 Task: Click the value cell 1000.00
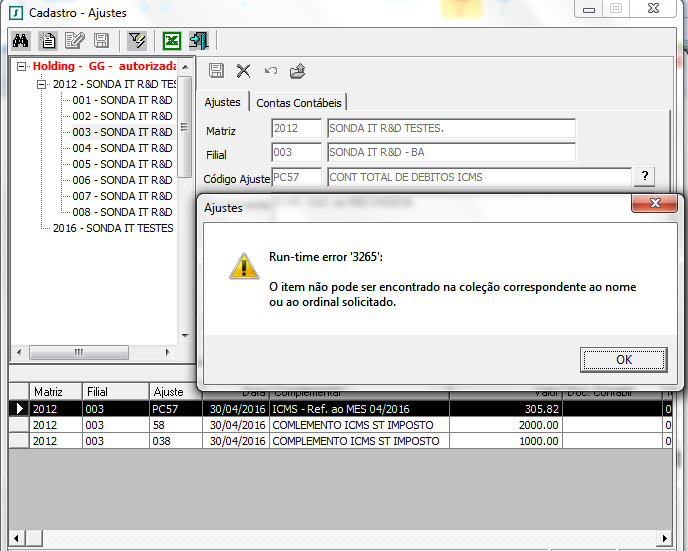coord(506,441)
